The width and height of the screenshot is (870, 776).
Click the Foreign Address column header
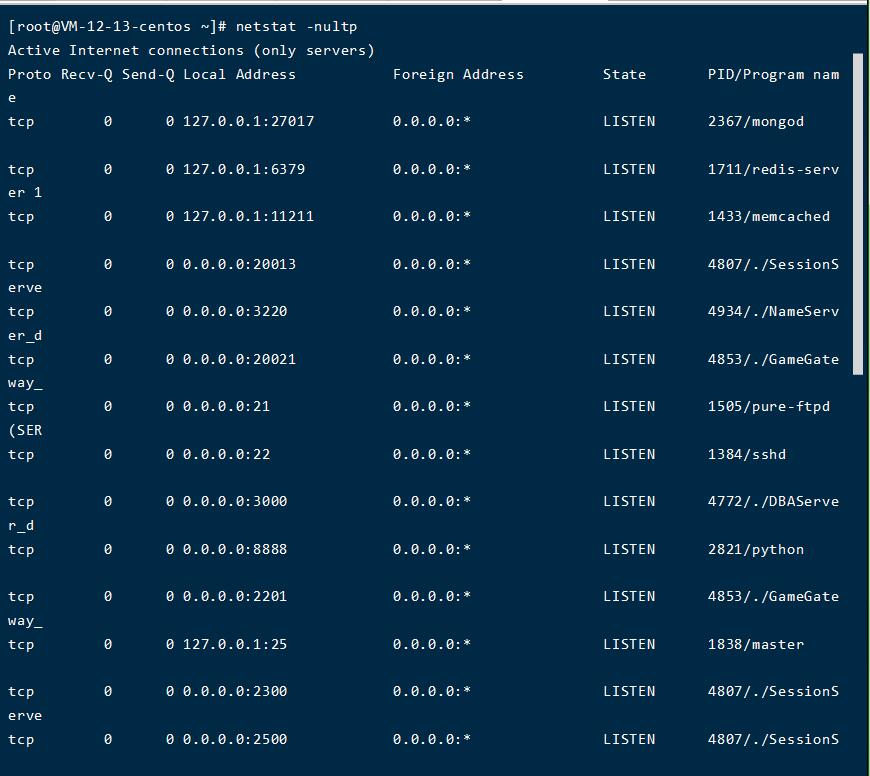click(x=458, y=74)
